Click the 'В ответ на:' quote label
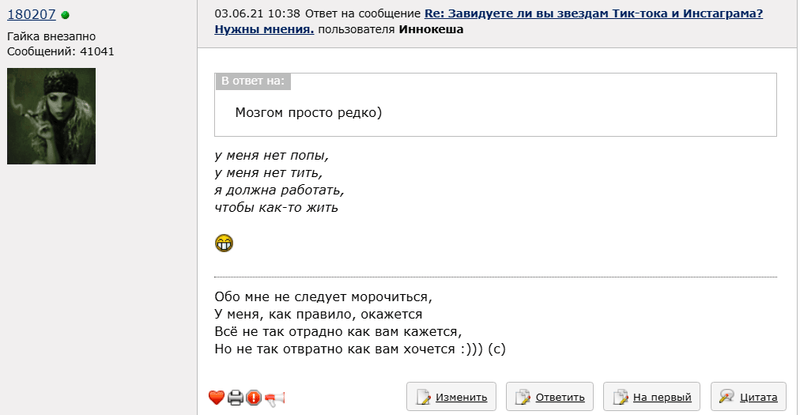 [253, 81]
